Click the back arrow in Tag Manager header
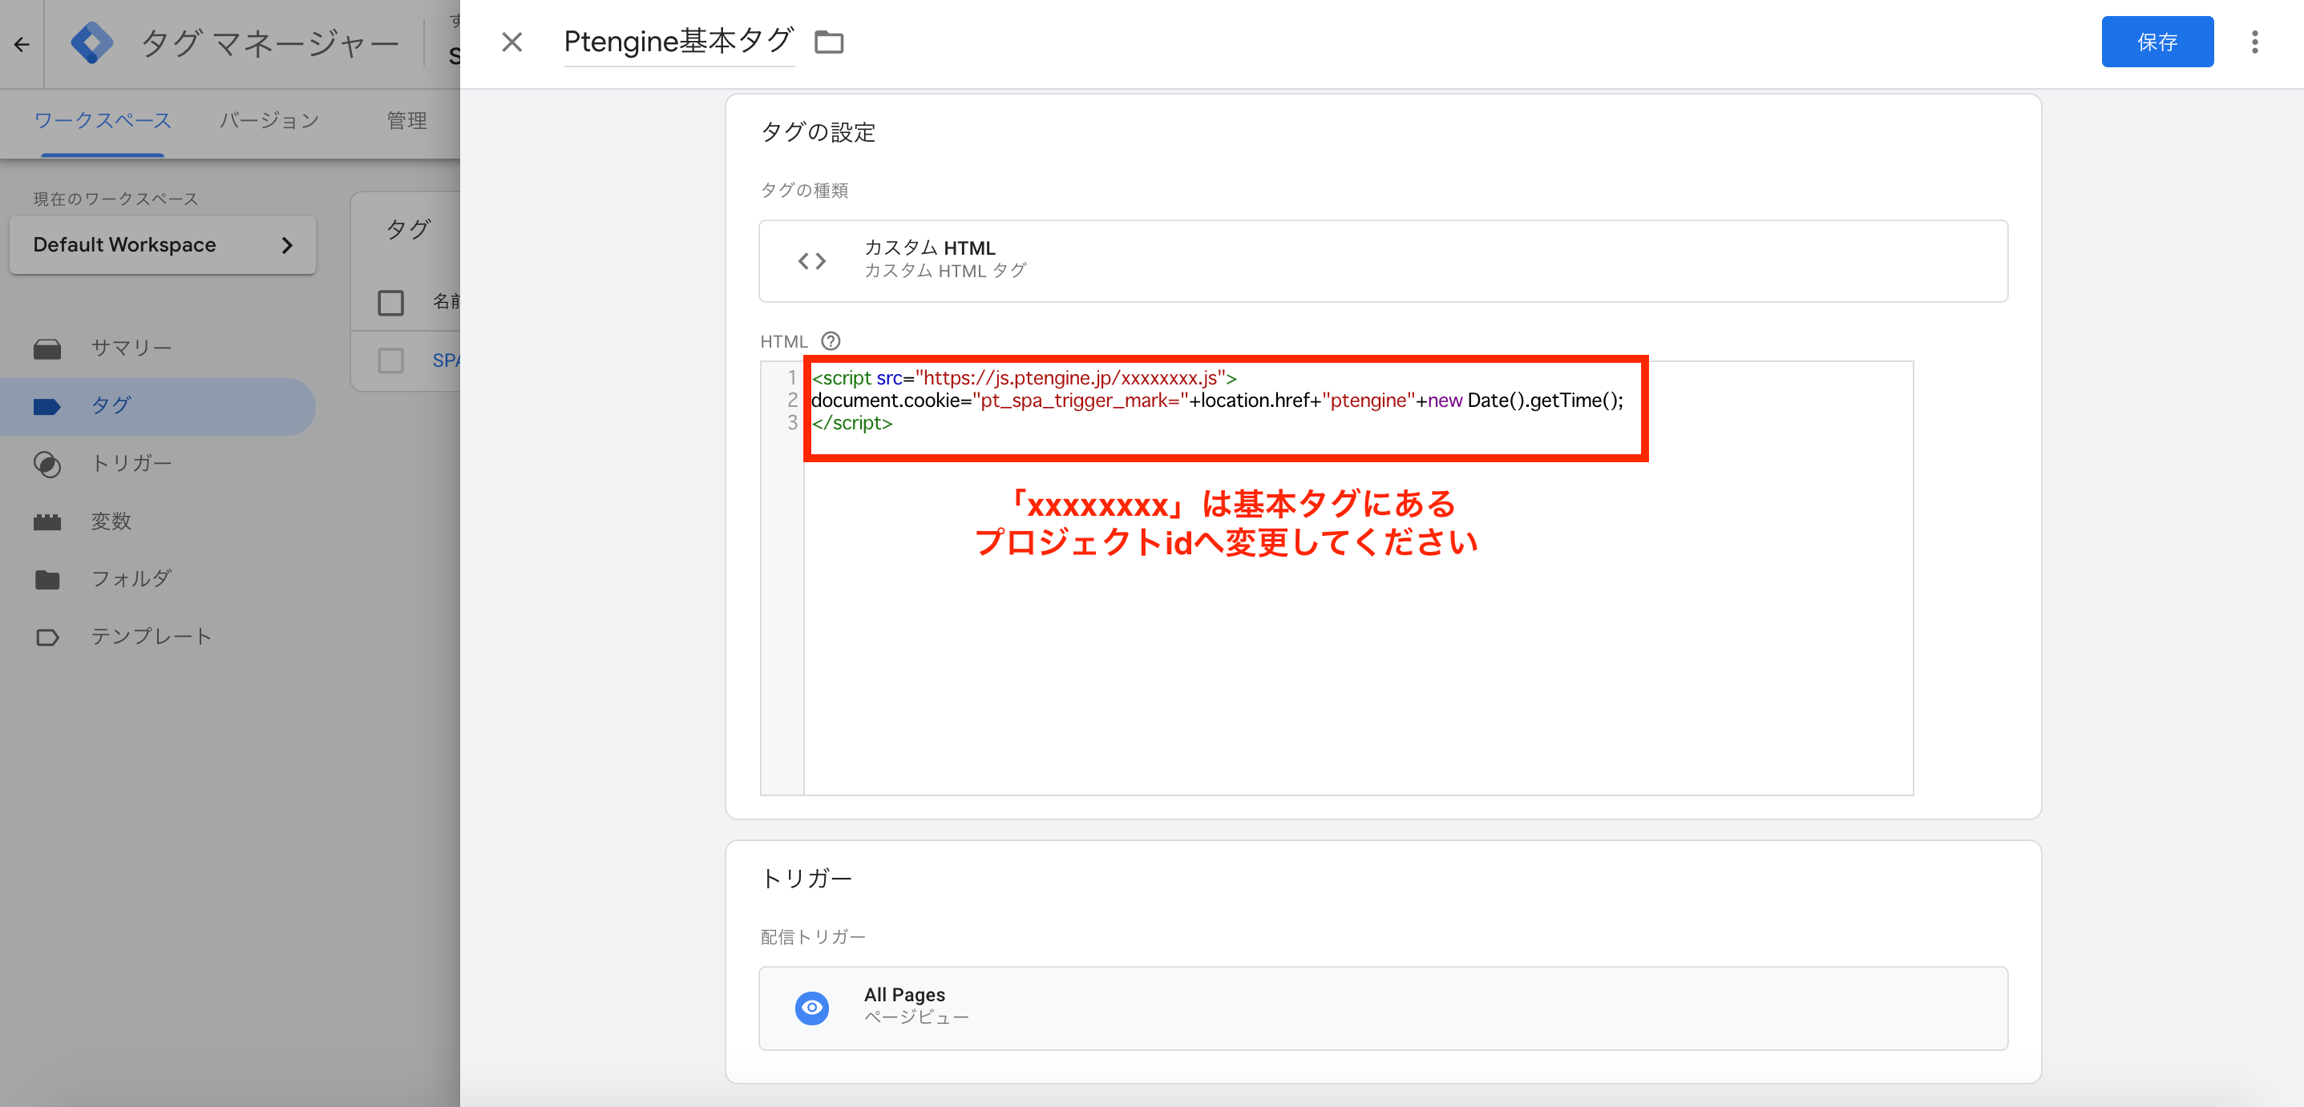2304x1107 pixels. tap(22, 44)
